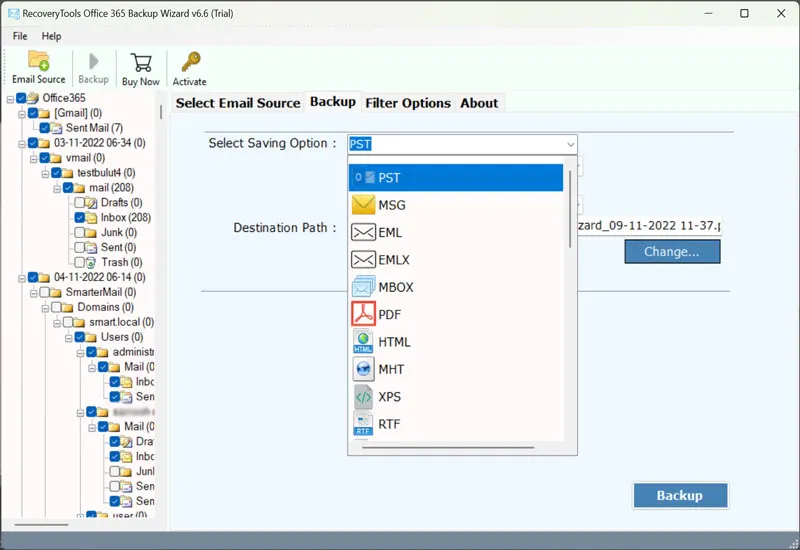Select the RTF format option
Image resolution: width=800 pixels, height=550 pixels.
tap(389, 424)
